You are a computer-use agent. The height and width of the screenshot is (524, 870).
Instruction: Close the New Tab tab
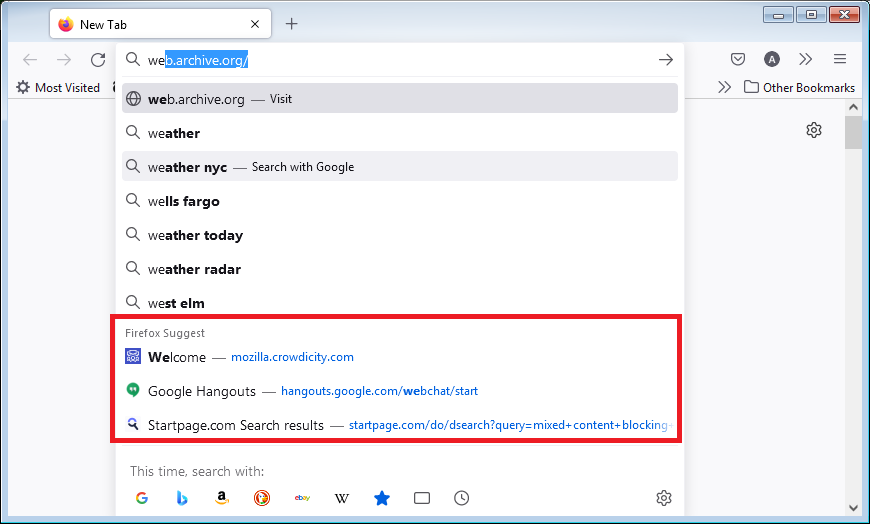(255, 24)
